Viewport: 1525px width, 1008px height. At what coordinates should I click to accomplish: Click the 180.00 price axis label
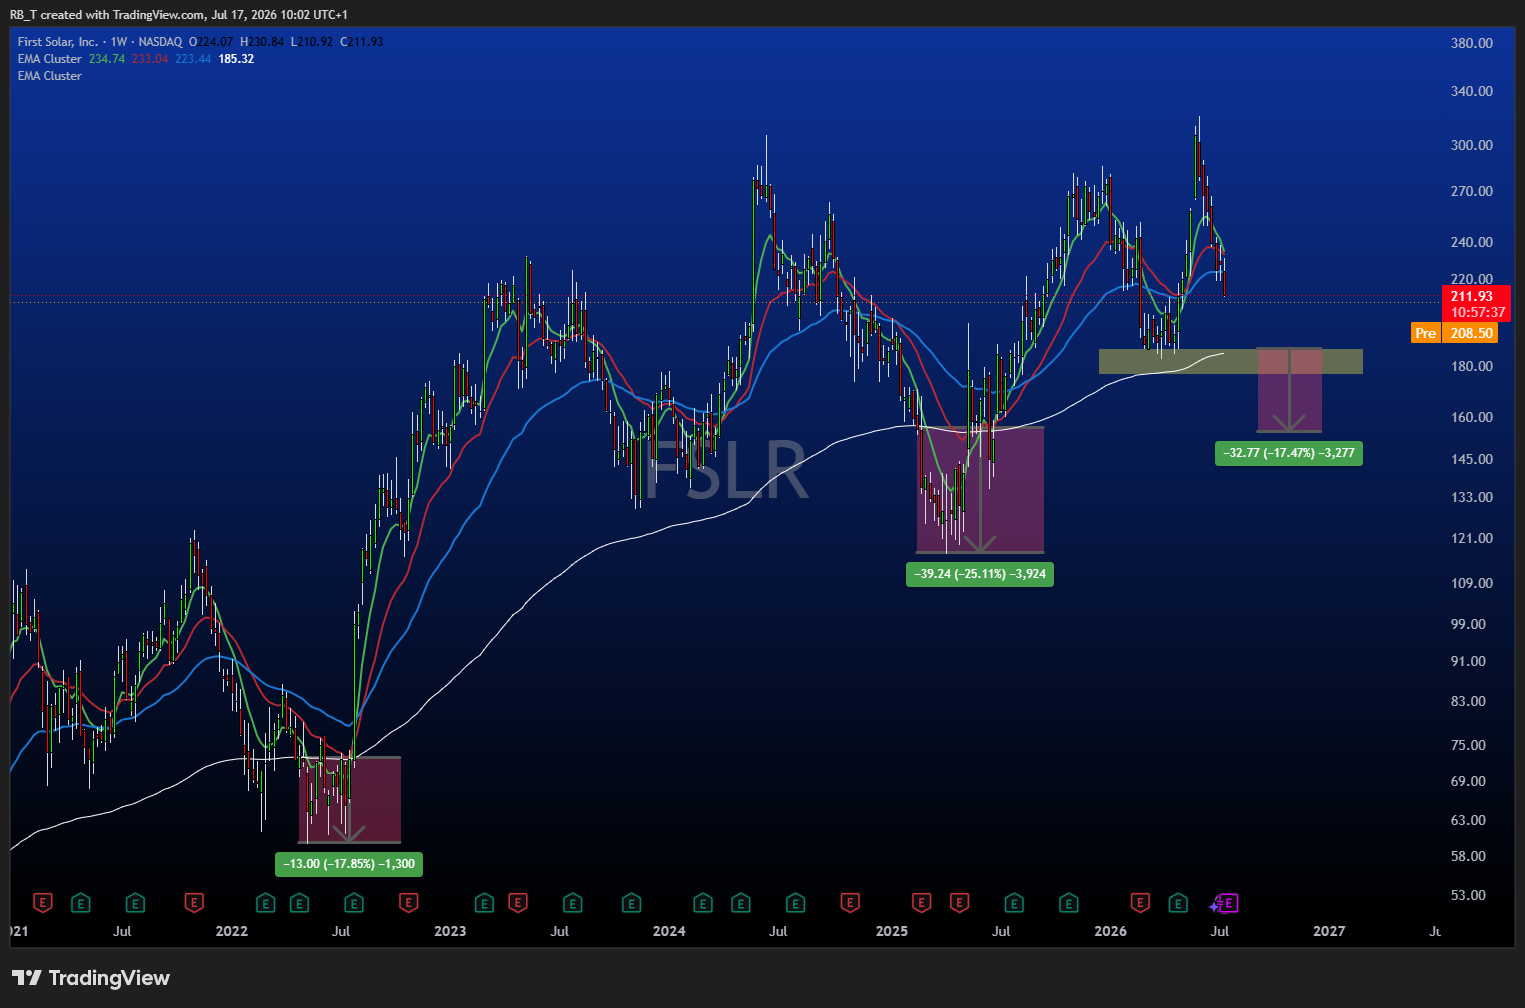pyautogui.click(x=1471, y=366)
